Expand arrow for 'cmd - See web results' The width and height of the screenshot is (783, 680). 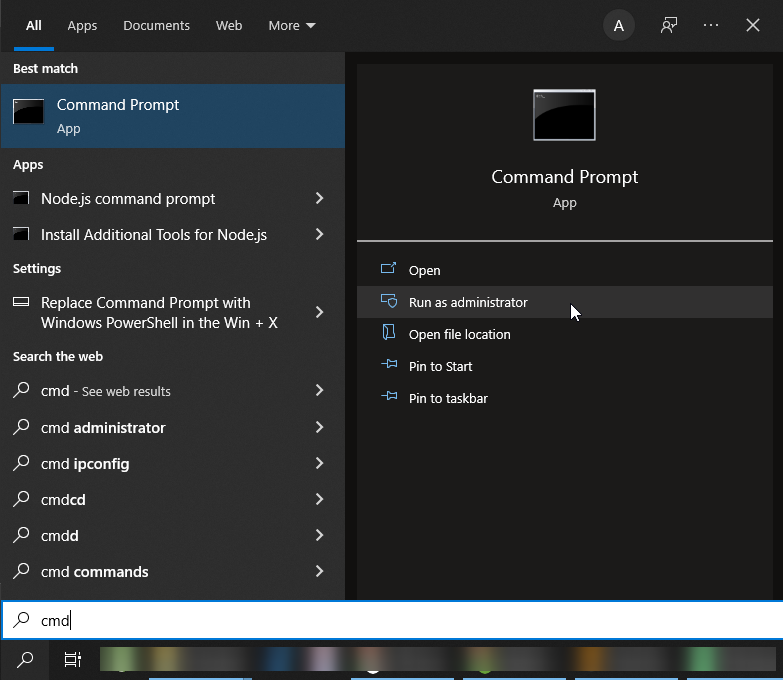tap(320, 390)
